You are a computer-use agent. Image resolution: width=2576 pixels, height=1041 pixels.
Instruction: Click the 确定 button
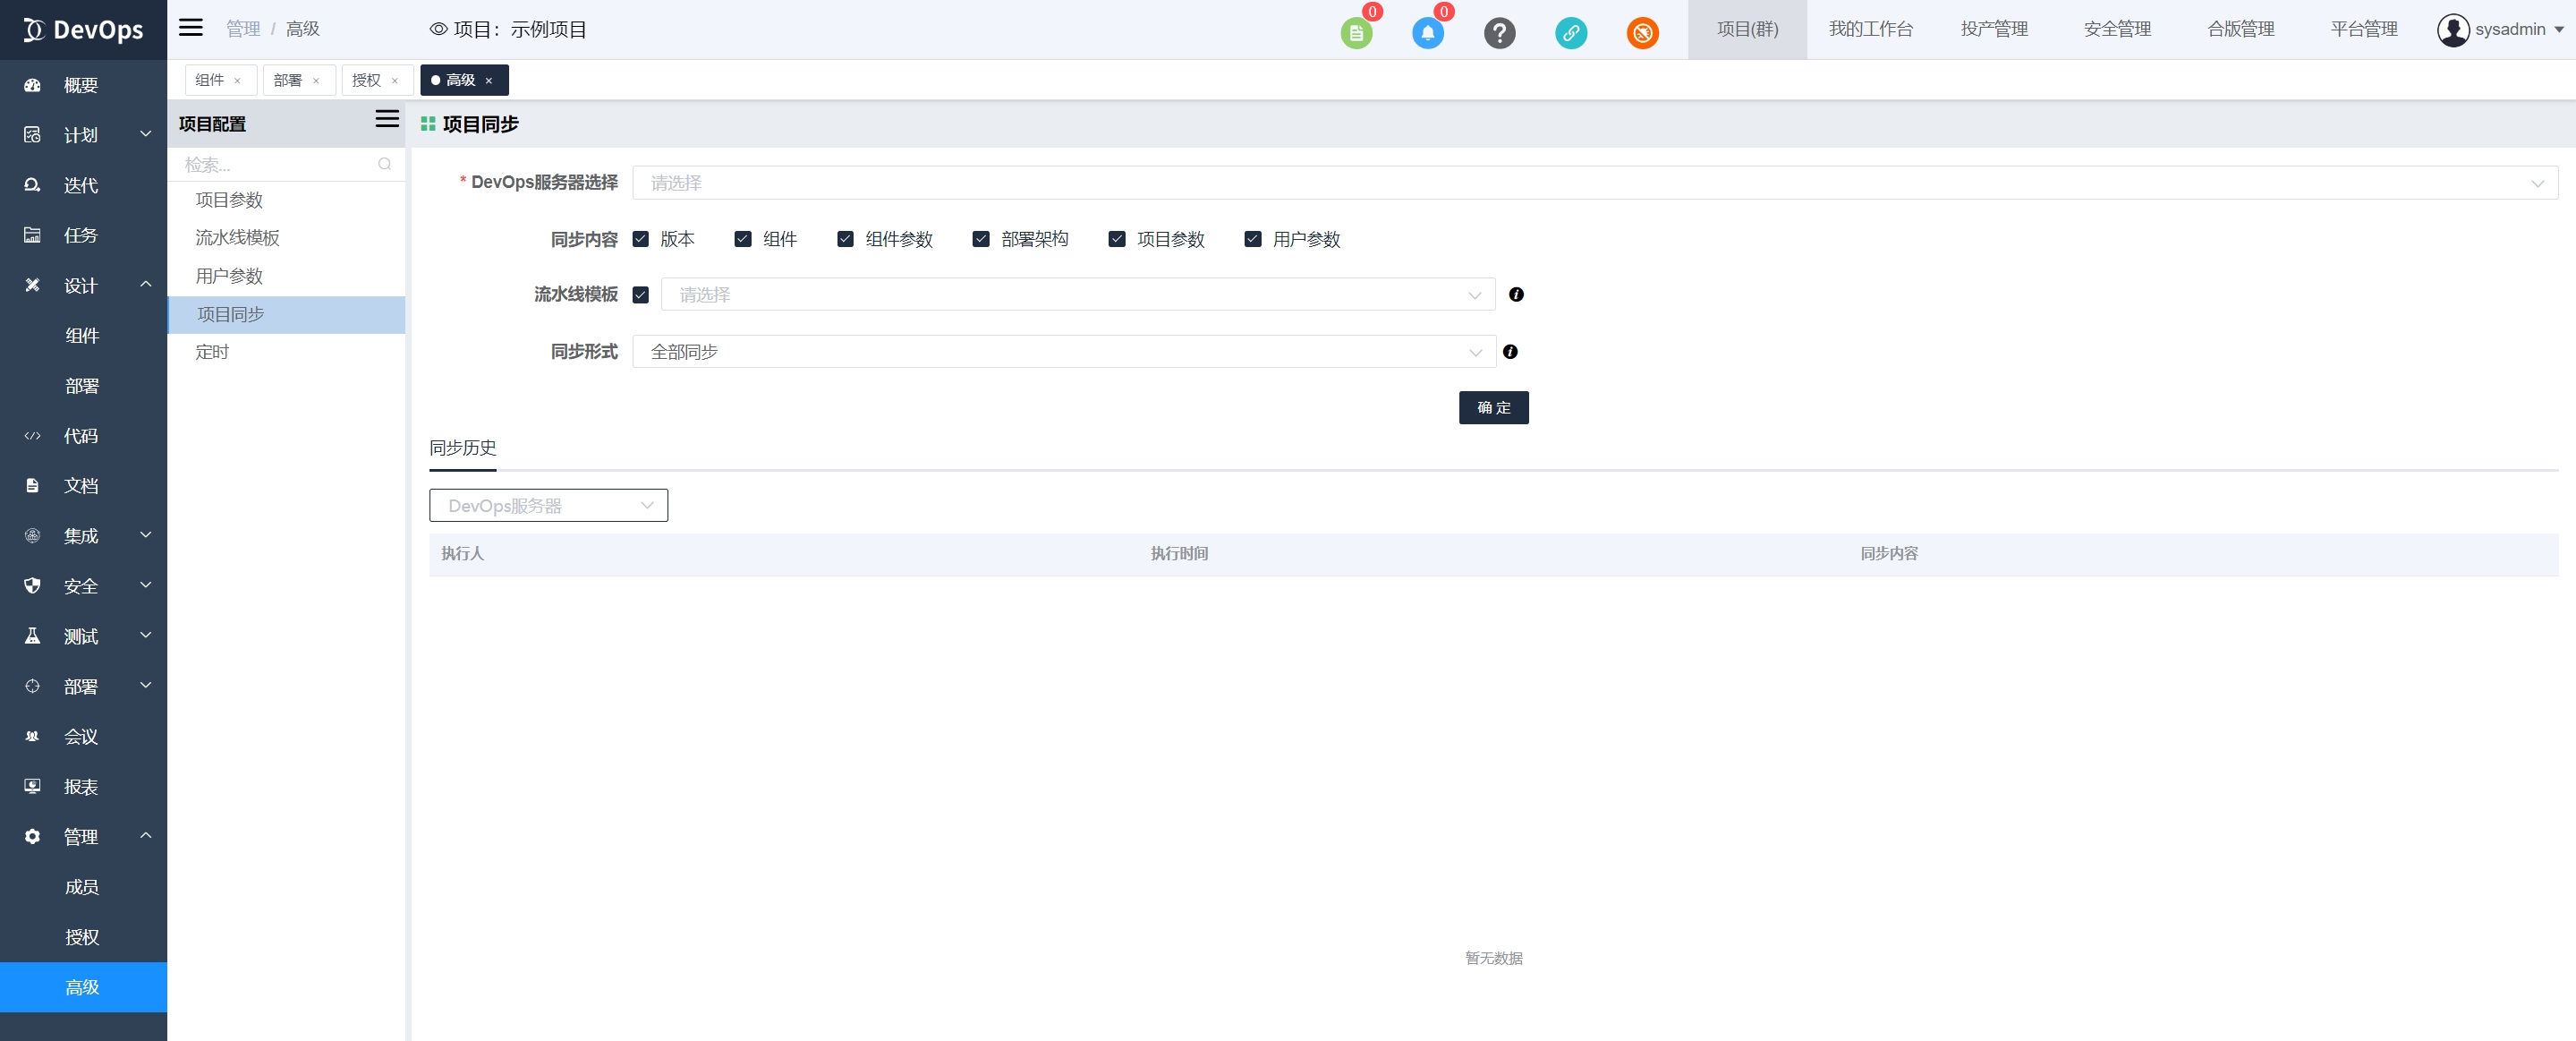[x=1493, y=408]
